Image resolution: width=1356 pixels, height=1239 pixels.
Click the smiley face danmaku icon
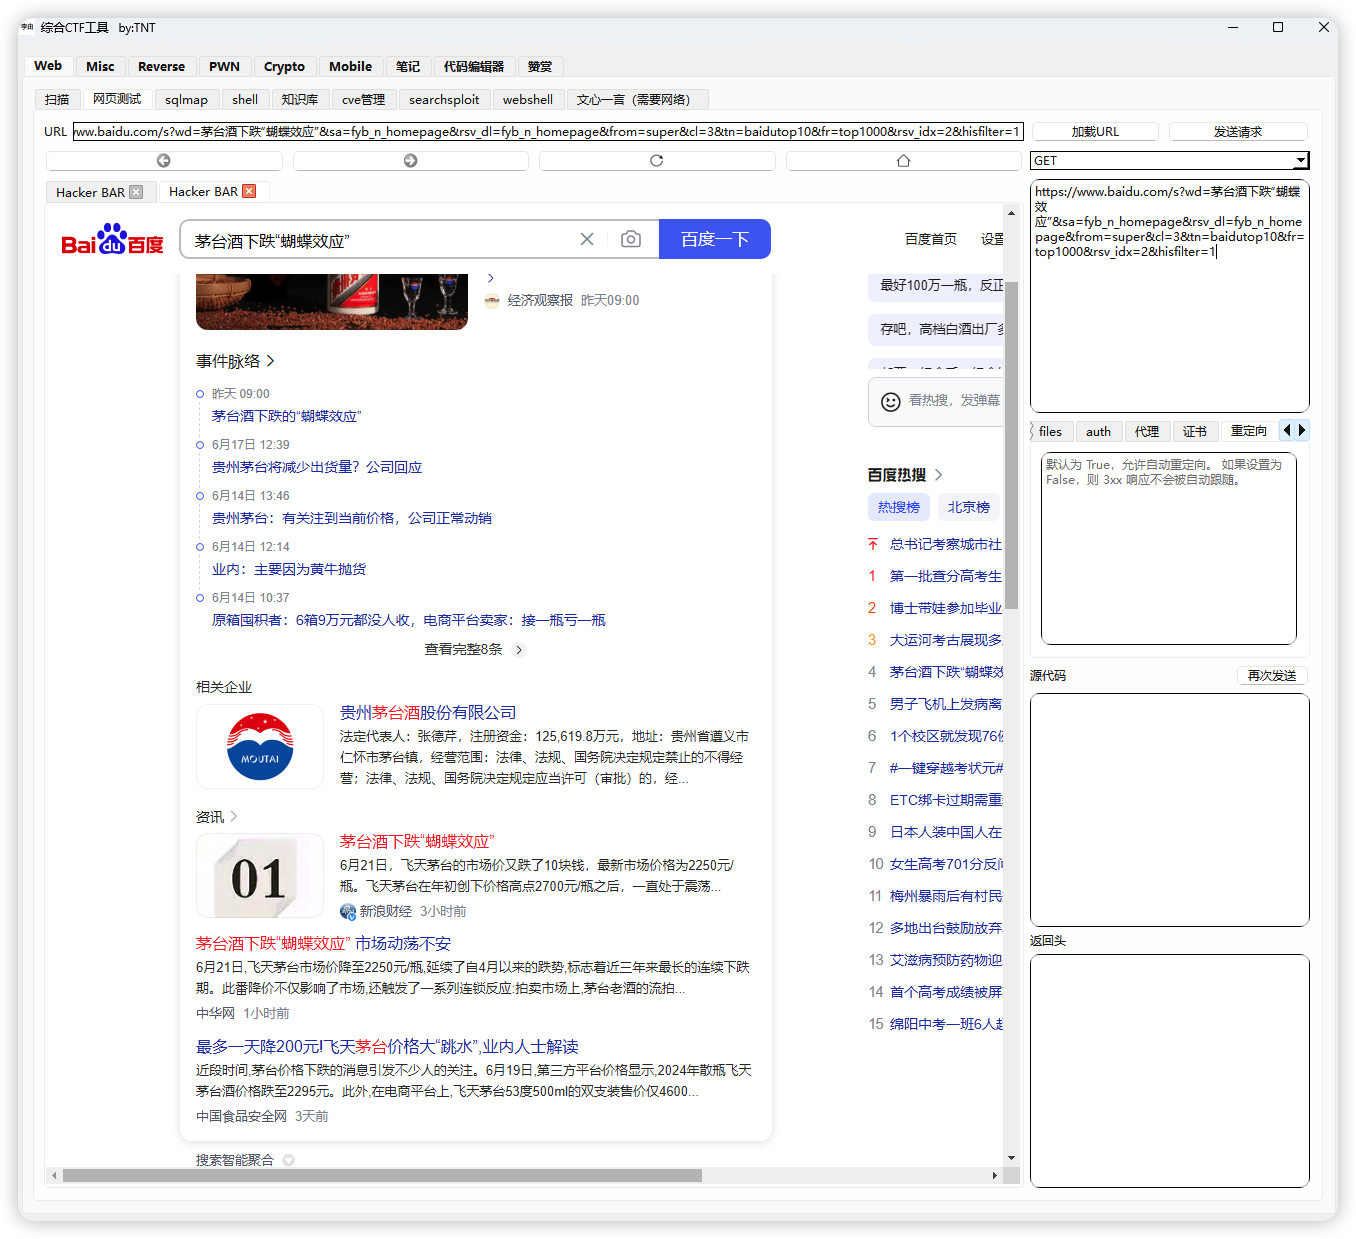tap(891, 401)
